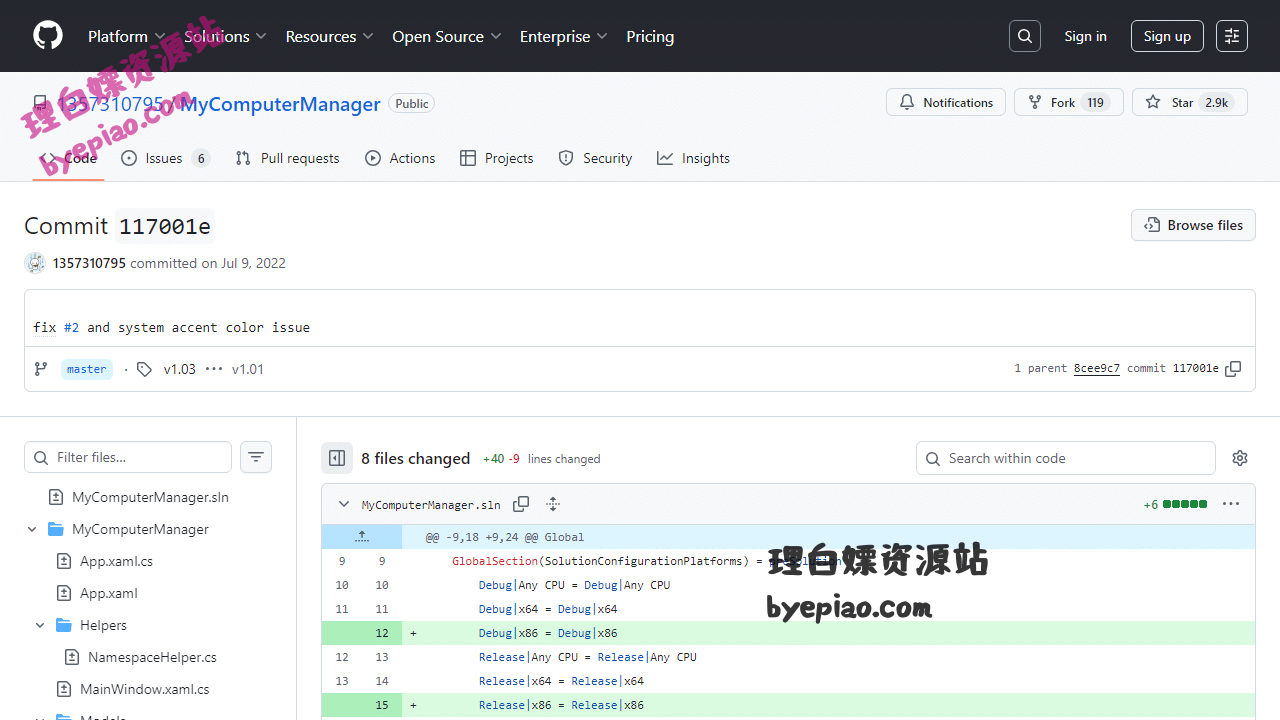Viewport: 1280px width, 720px height.
Task: Open the Resources menu
Action: (329, 36)
